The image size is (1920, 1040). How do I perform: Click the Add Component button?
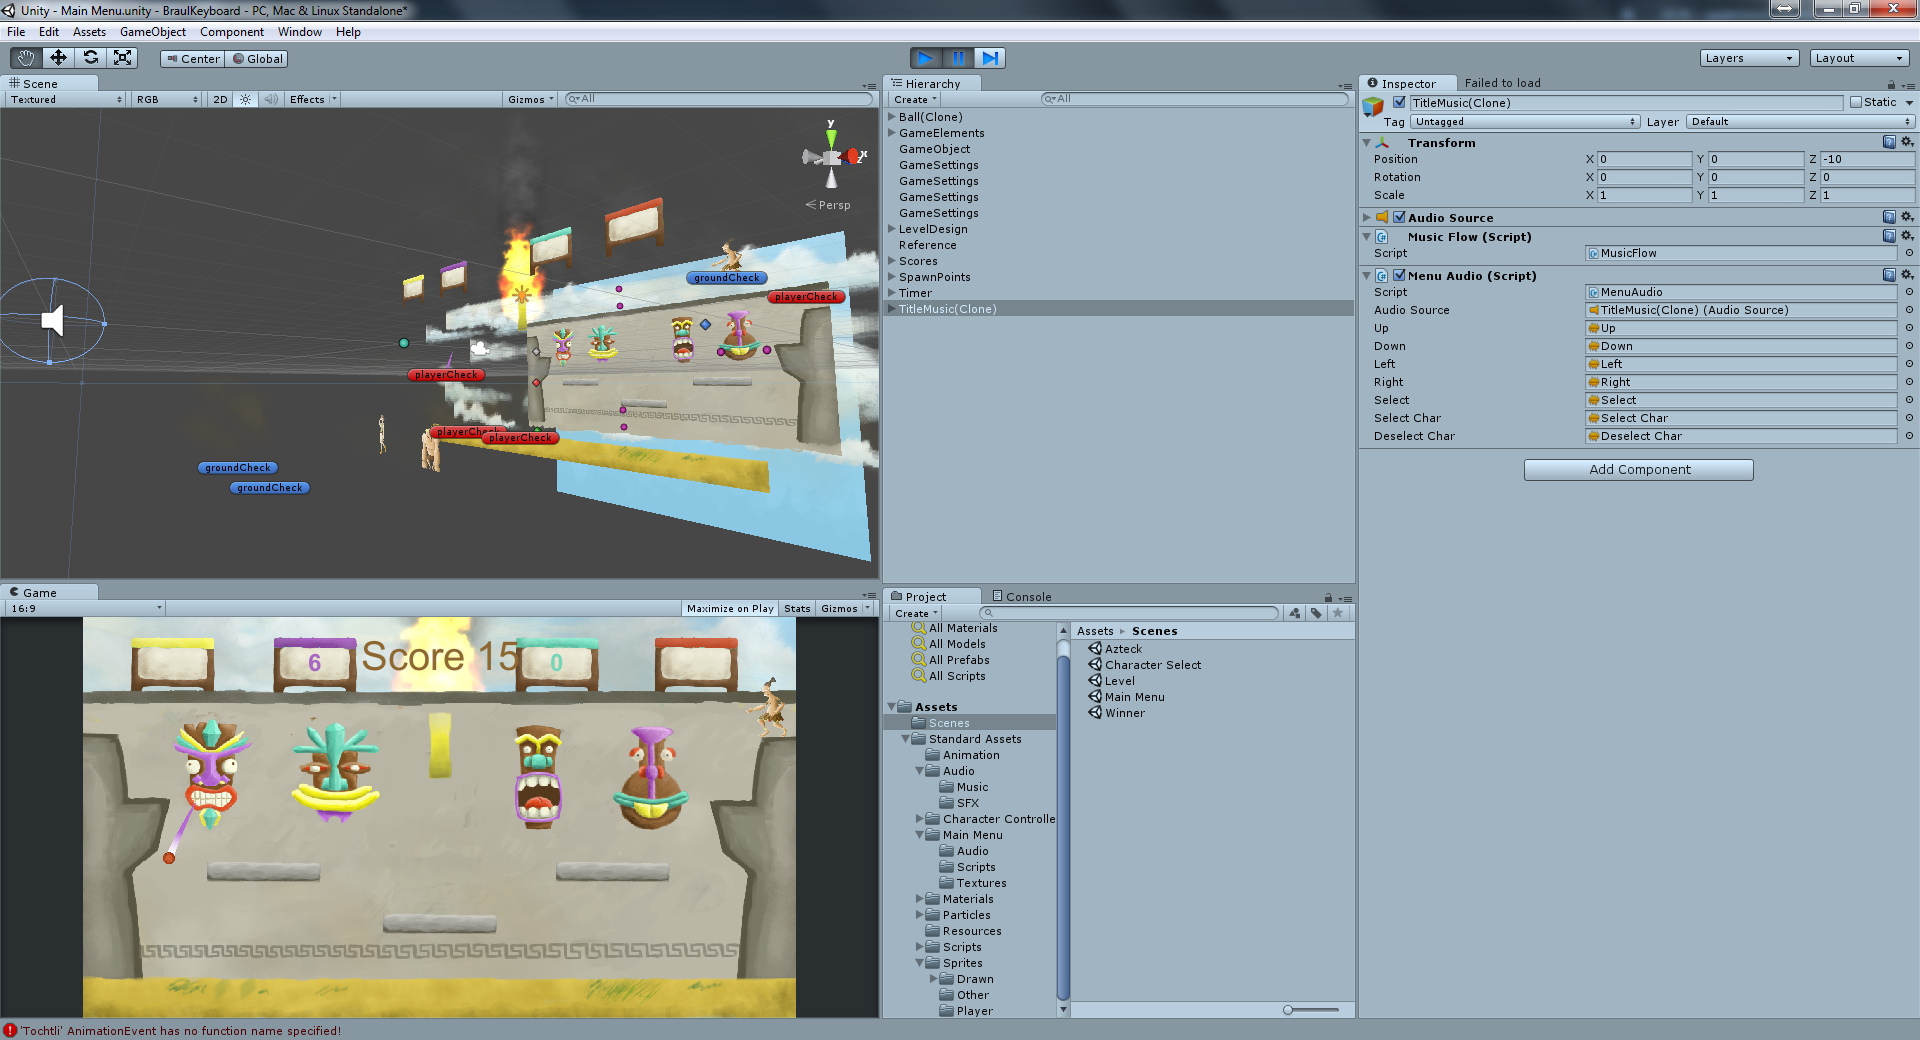tap(1638, 470)
